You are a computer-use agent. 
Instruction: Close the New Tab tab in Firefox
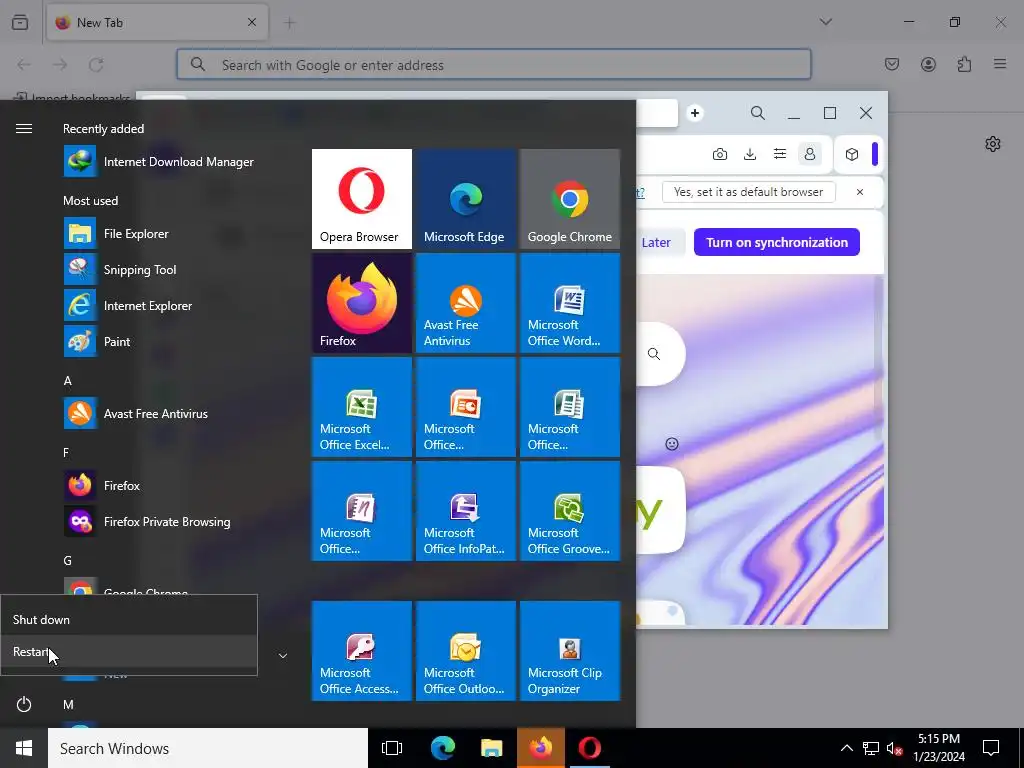(x=252, y=22)
